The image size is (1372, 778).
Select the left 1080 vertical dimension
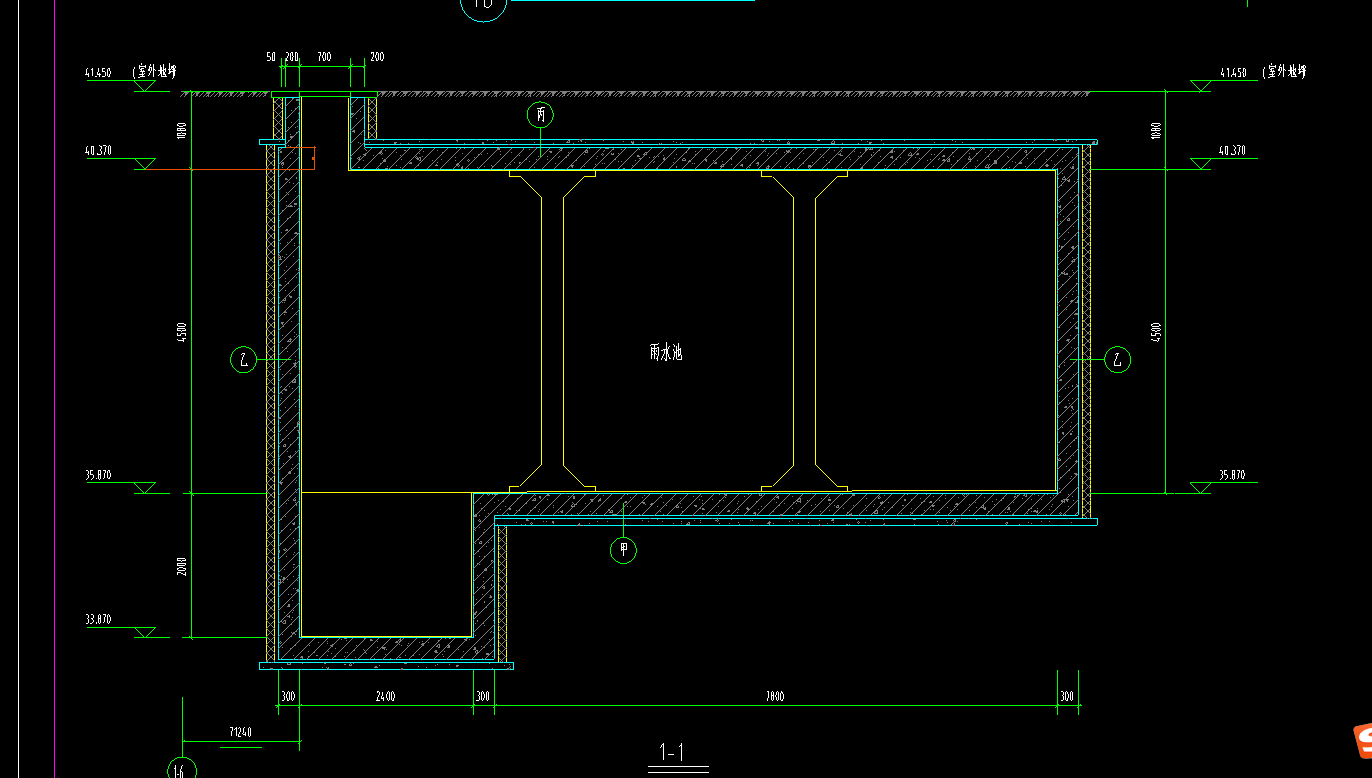coord(181,131)
